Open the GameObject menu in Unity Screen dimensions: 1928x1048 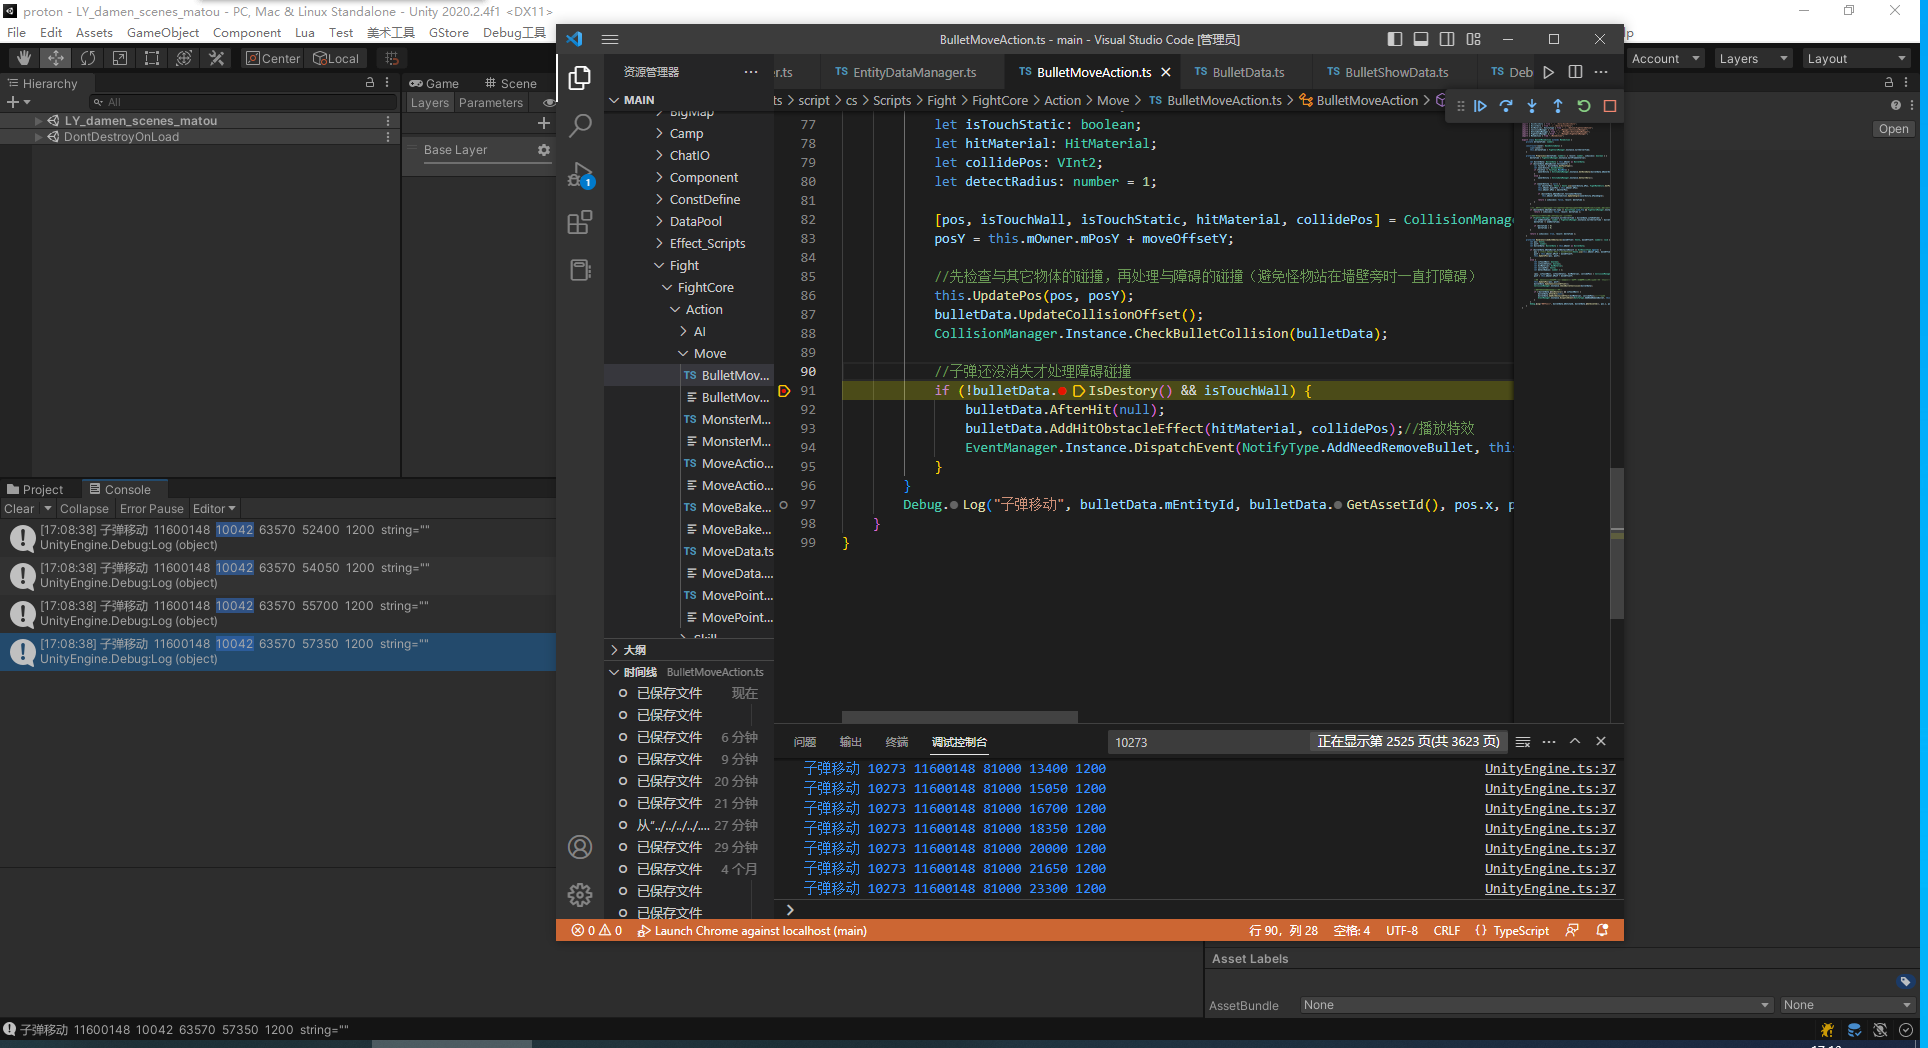coord(162,33)
